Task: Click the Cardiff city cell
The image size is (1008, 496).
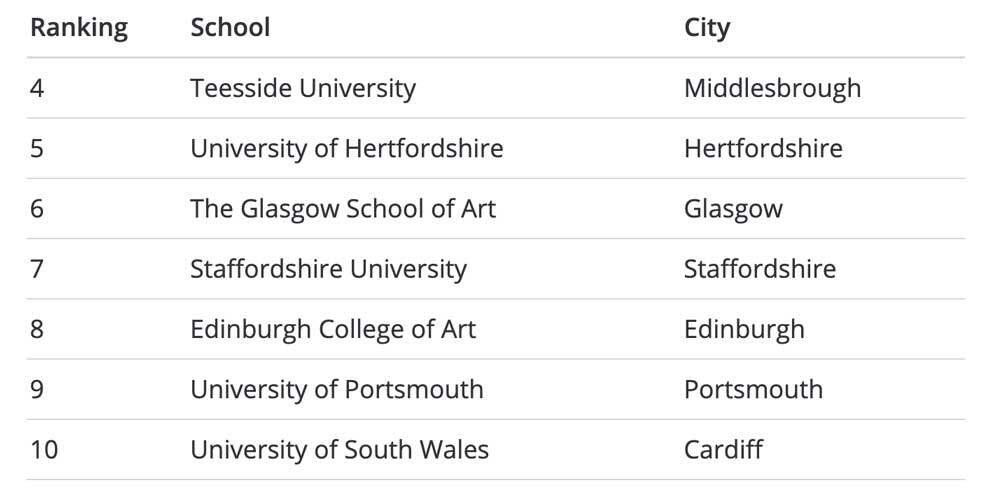Action: [723, 450]
